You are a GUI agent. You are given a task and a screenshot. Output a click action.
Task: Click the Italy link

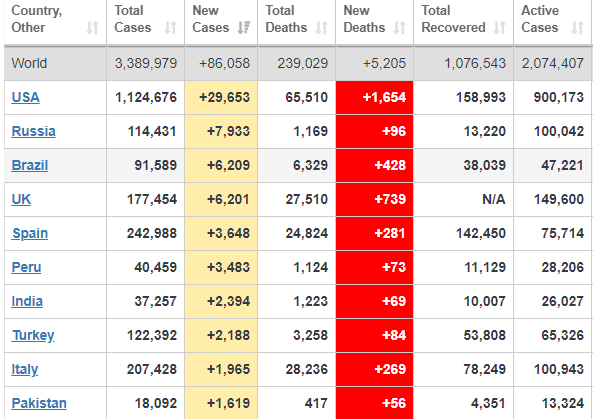click(25, 369)
